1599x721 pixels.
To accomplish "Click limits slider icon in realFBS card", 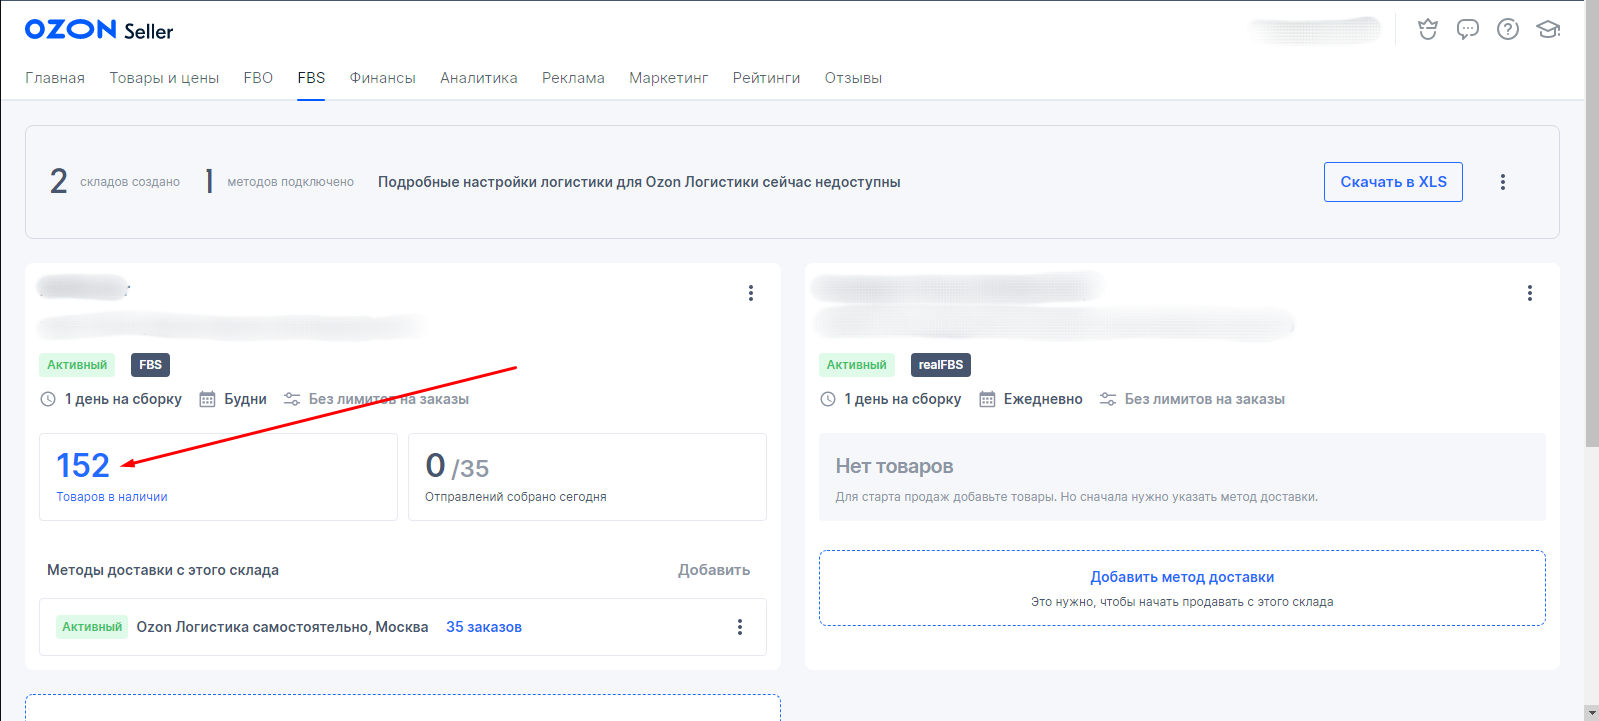I will [x=1108, y=399].
